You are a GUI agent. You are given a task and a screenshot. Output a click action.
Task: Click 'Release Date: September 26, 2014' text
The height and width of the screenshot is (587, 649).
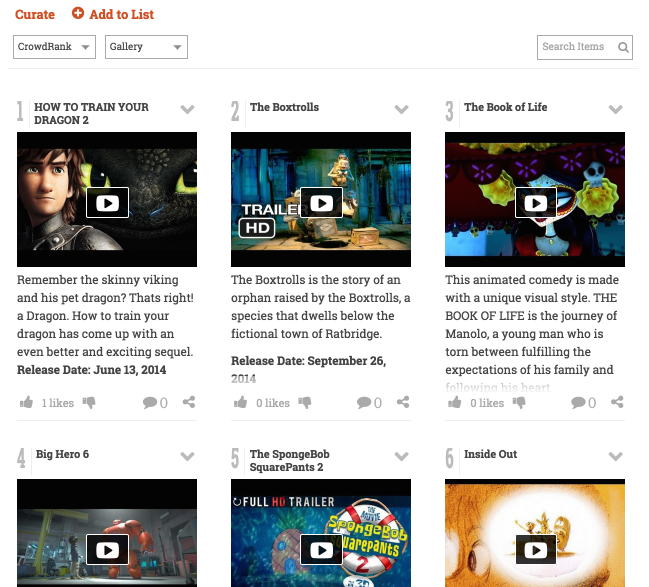309,370
